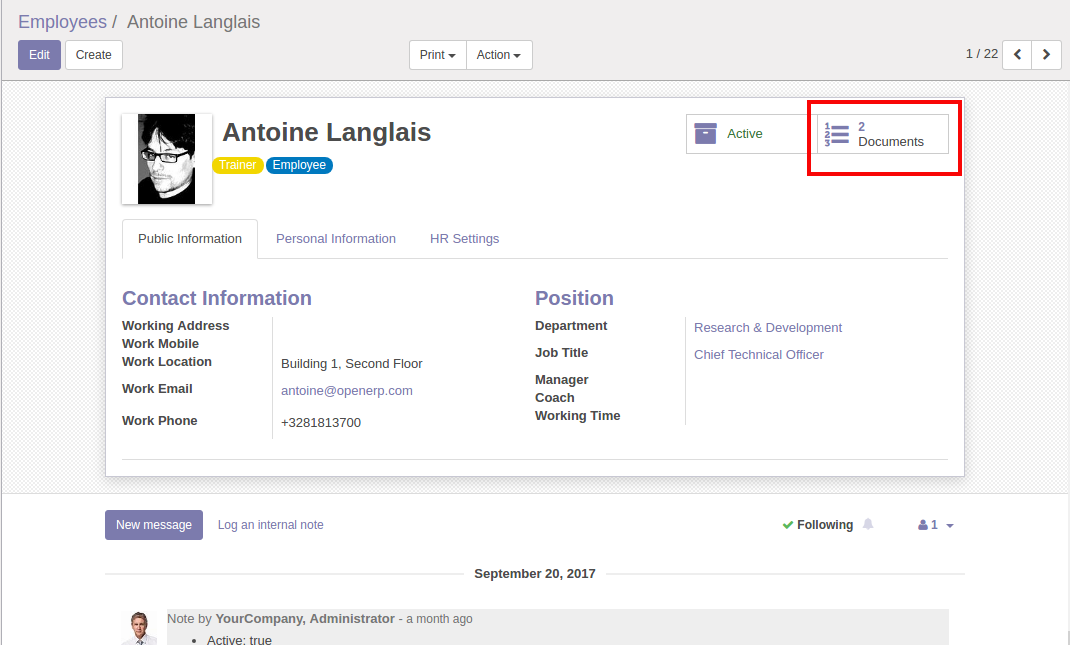This screenshot has height=645, width=1070.
Task: Click the Administrator avatar in note
Action: click(139, 628)
